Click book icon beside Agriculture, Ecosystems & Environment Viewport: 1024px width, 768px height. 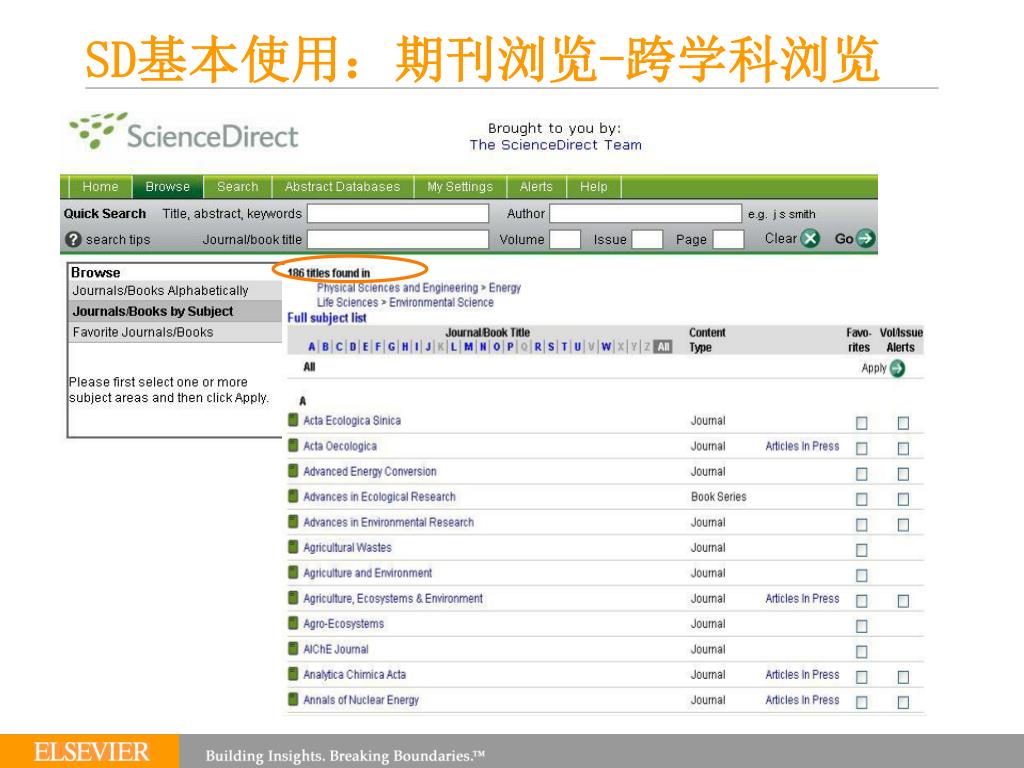pyautogui.click(x=293, y=598)
